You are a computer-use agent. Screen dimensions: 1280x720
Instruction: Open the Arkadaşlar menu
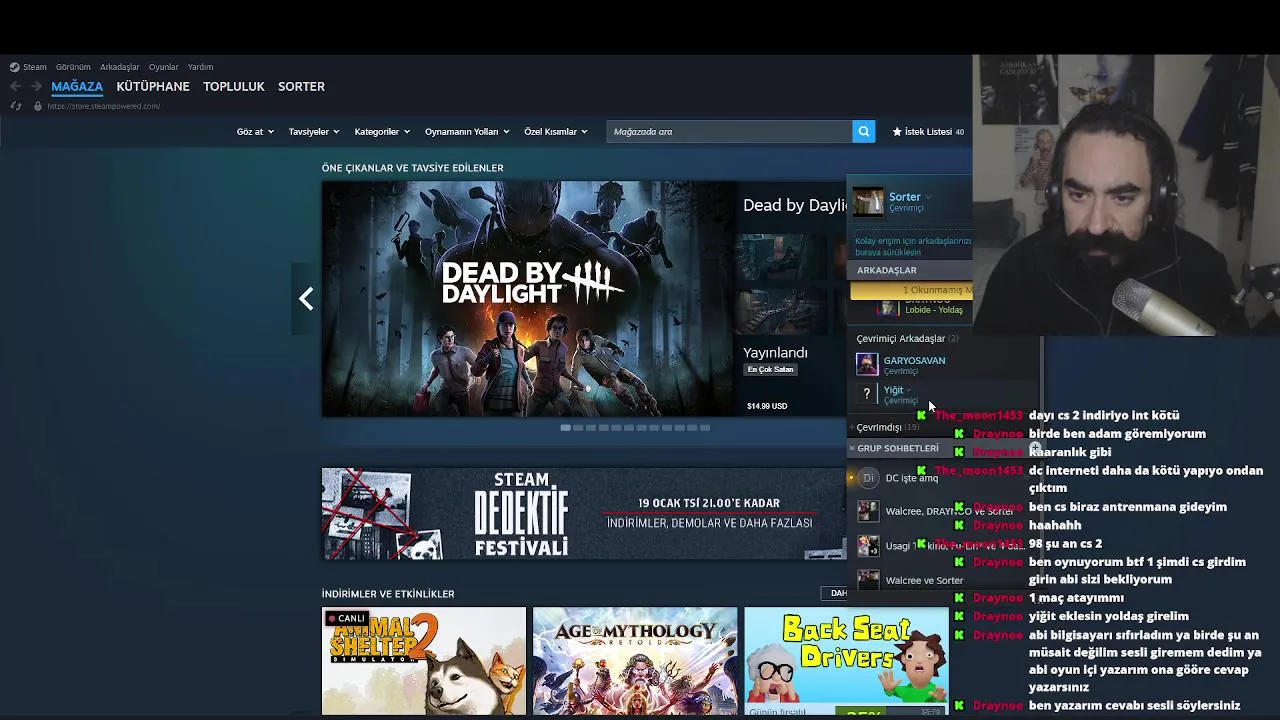pos(120,67)
